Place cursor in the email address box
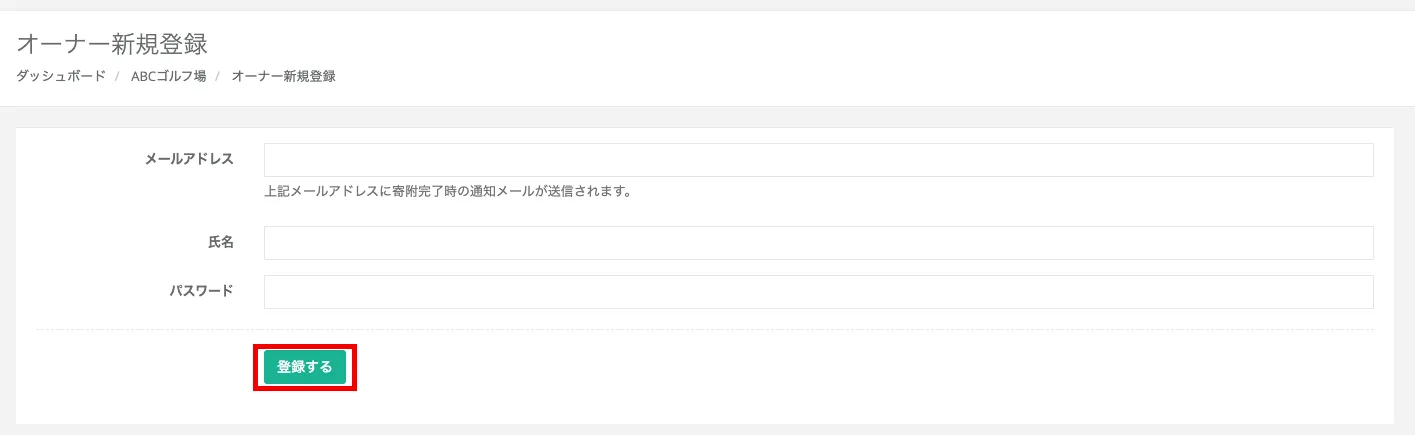 click(818, 160)
